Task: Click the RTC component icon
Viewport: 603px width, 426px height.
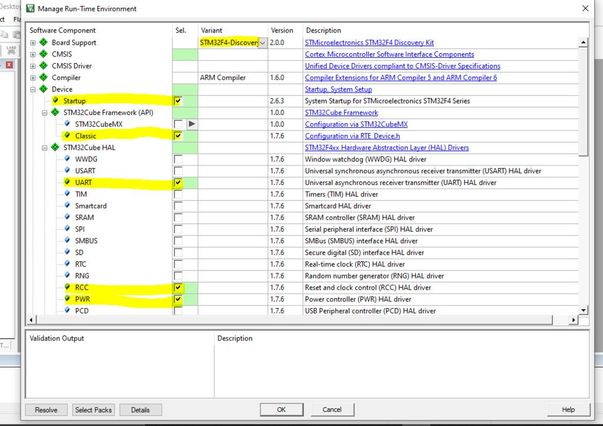Action: [67, 264]
